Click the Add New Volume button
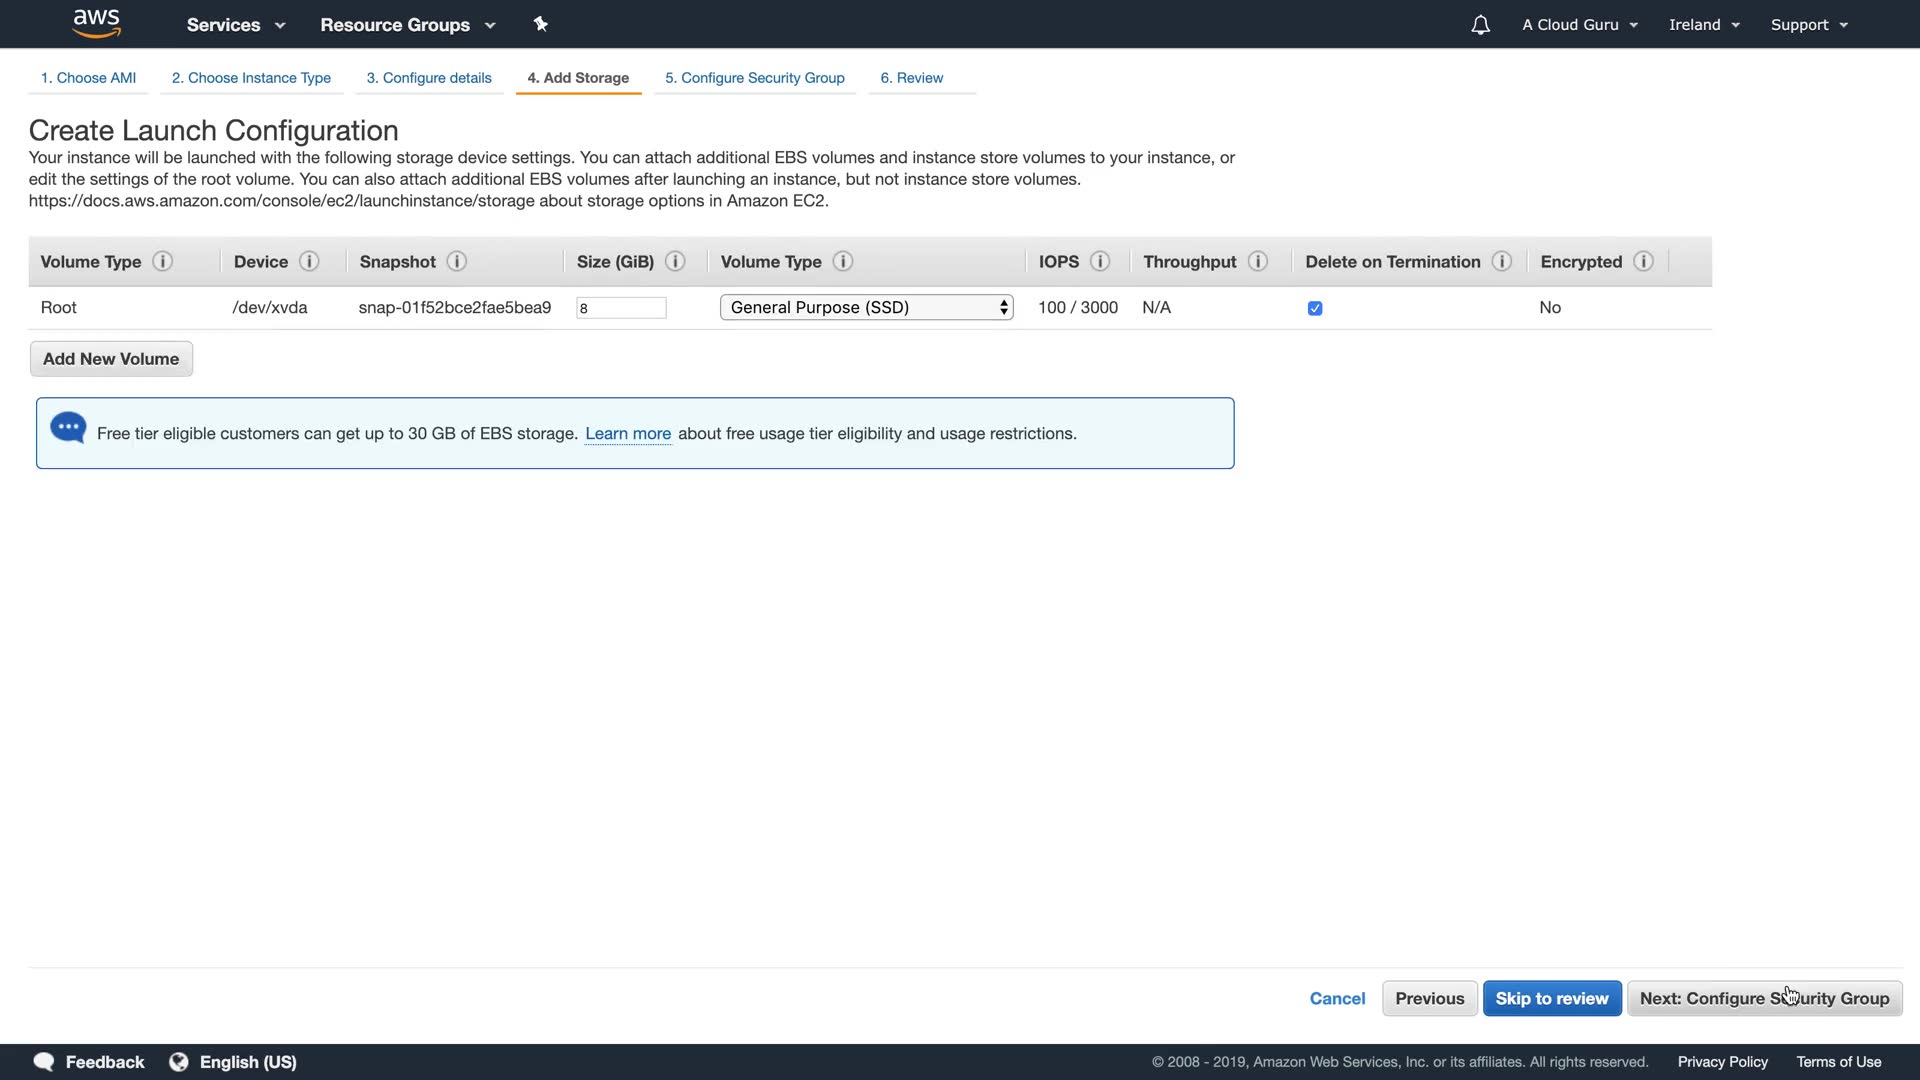This screenshot has width=1920, height=1080. [x=111, y=359]
